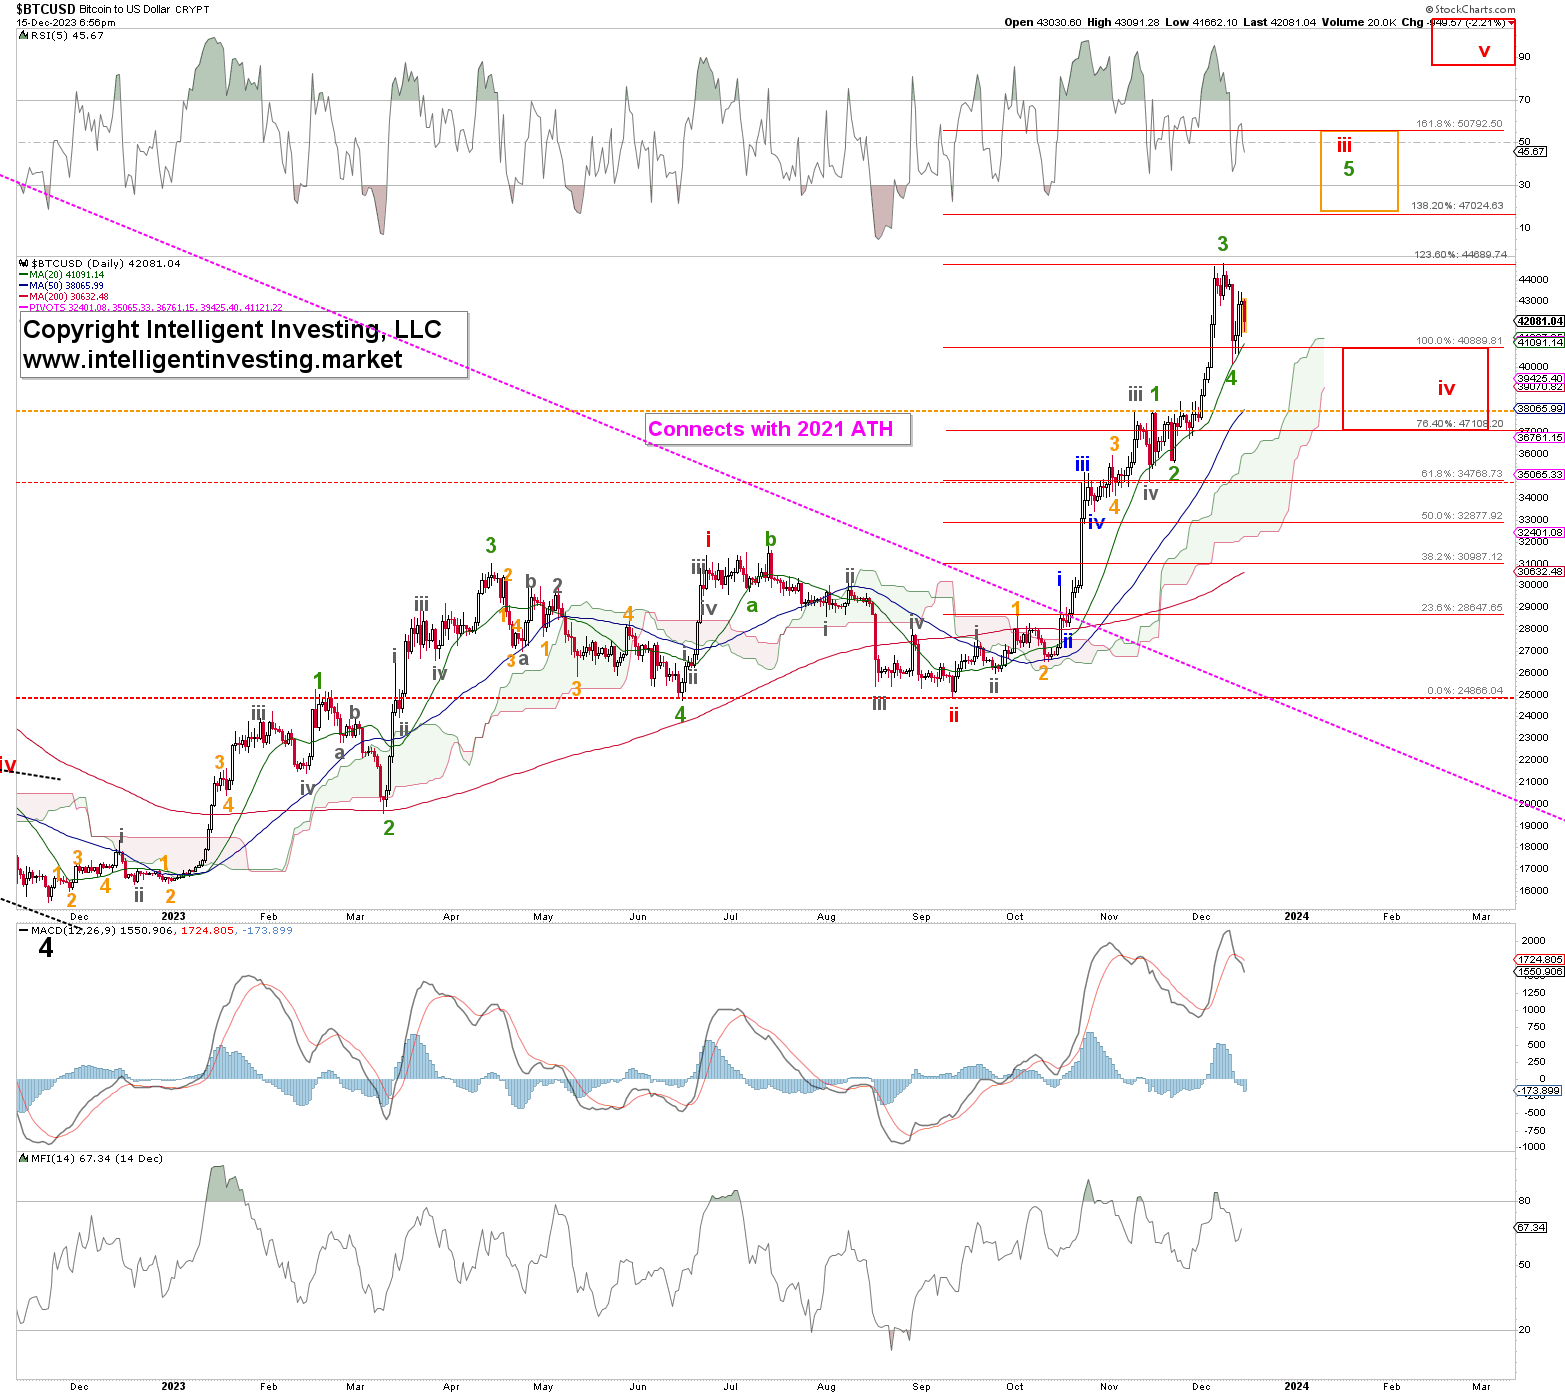This screenshot has width=1565, height=1396.
Task: Click the 1550.906 MACD value tag on axis
Action: coord(1540,972)
